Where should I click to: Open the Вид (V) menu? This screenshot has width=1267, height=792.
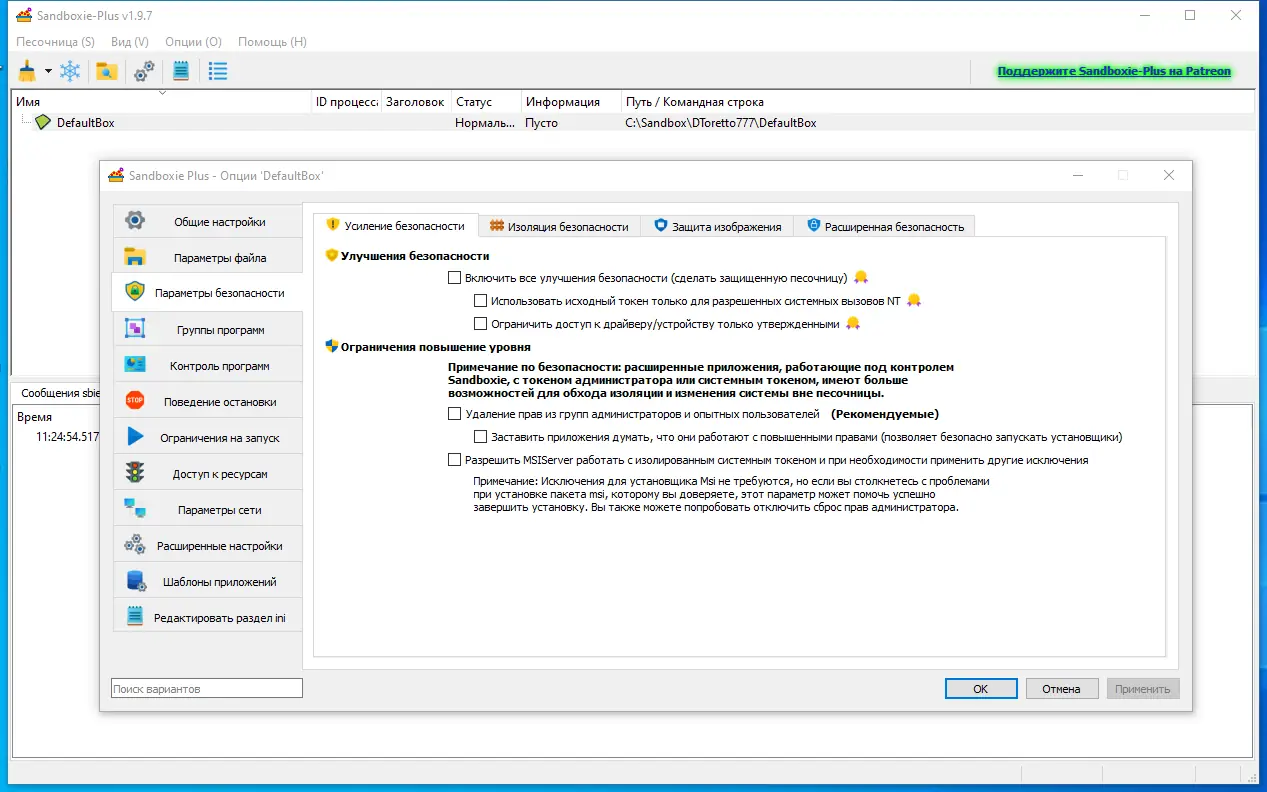[x=130, y=42]
